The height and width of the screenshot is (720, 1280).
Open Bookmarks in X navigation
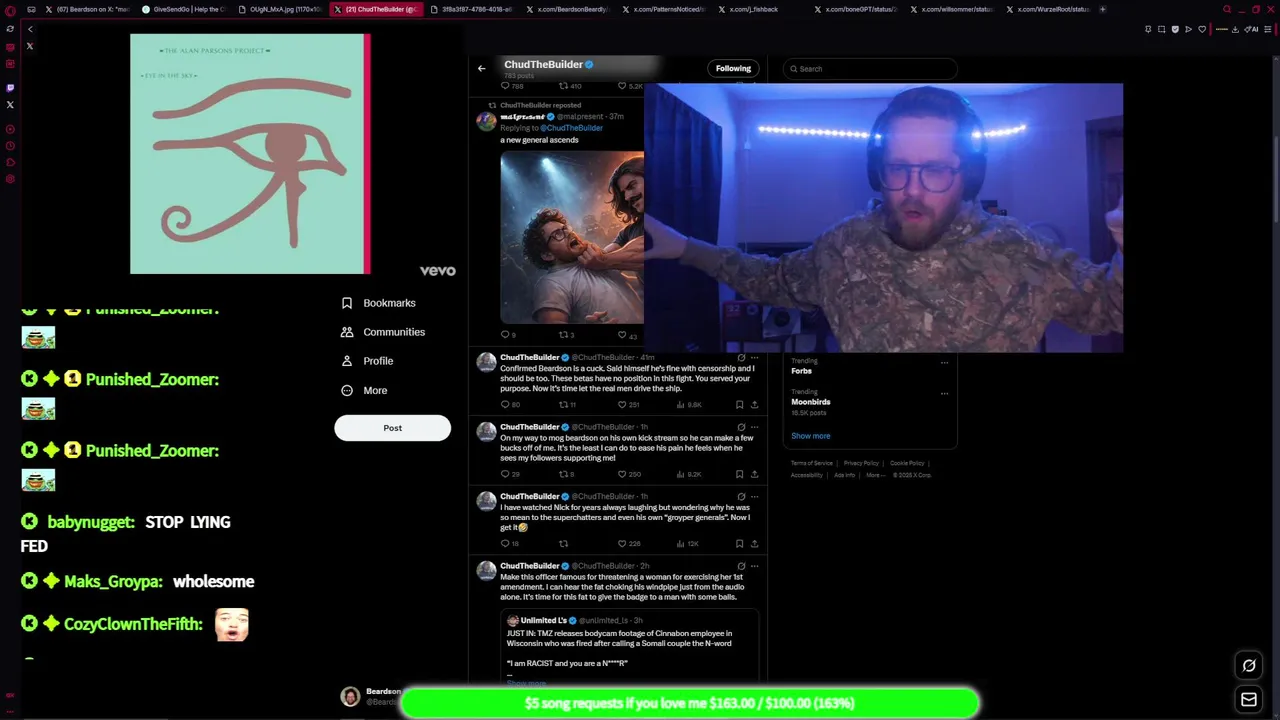point(389,303)
